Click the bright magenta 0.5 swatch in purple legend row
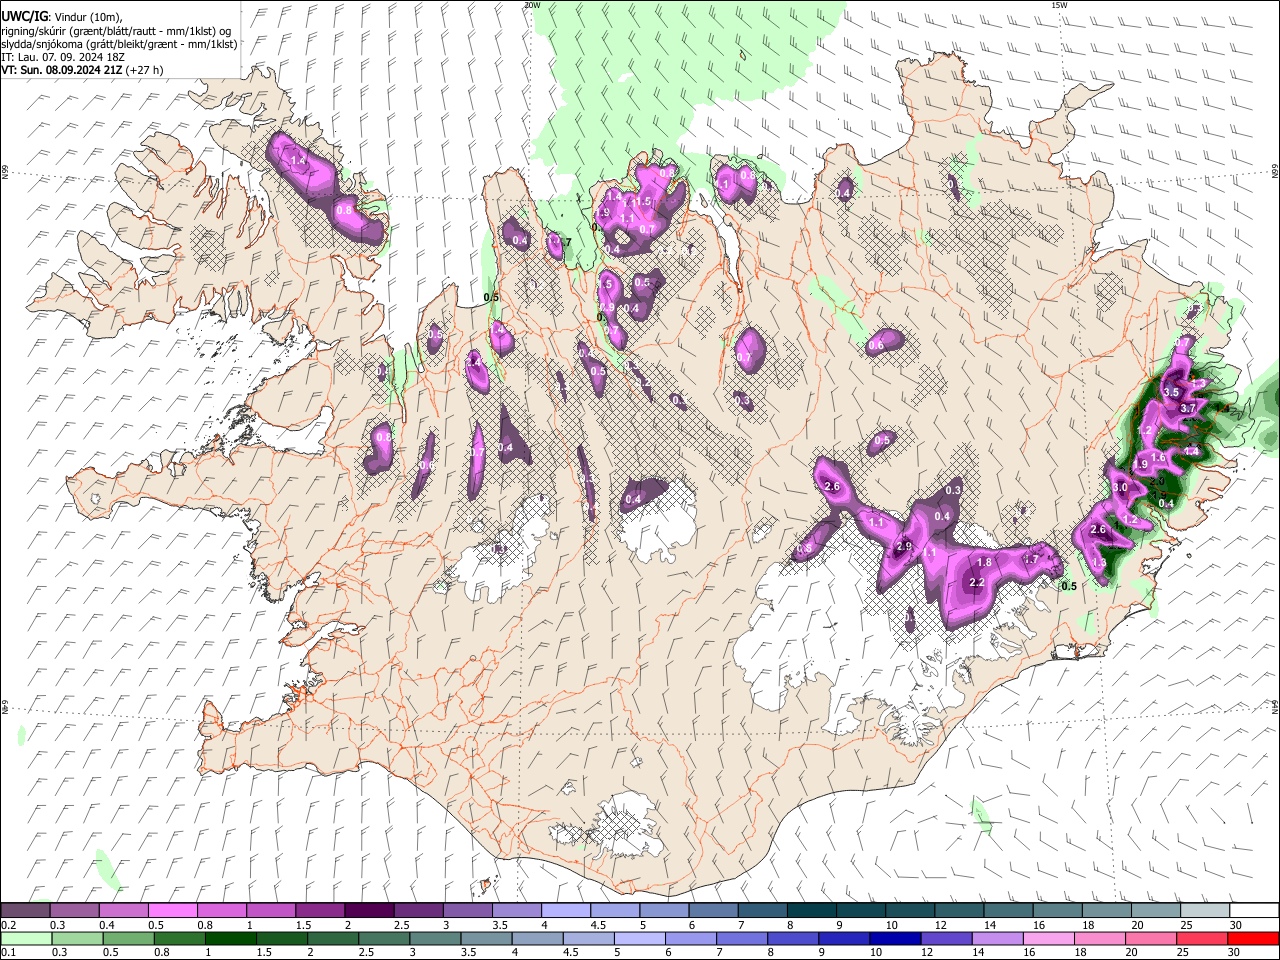 click(x=172, y=911)
